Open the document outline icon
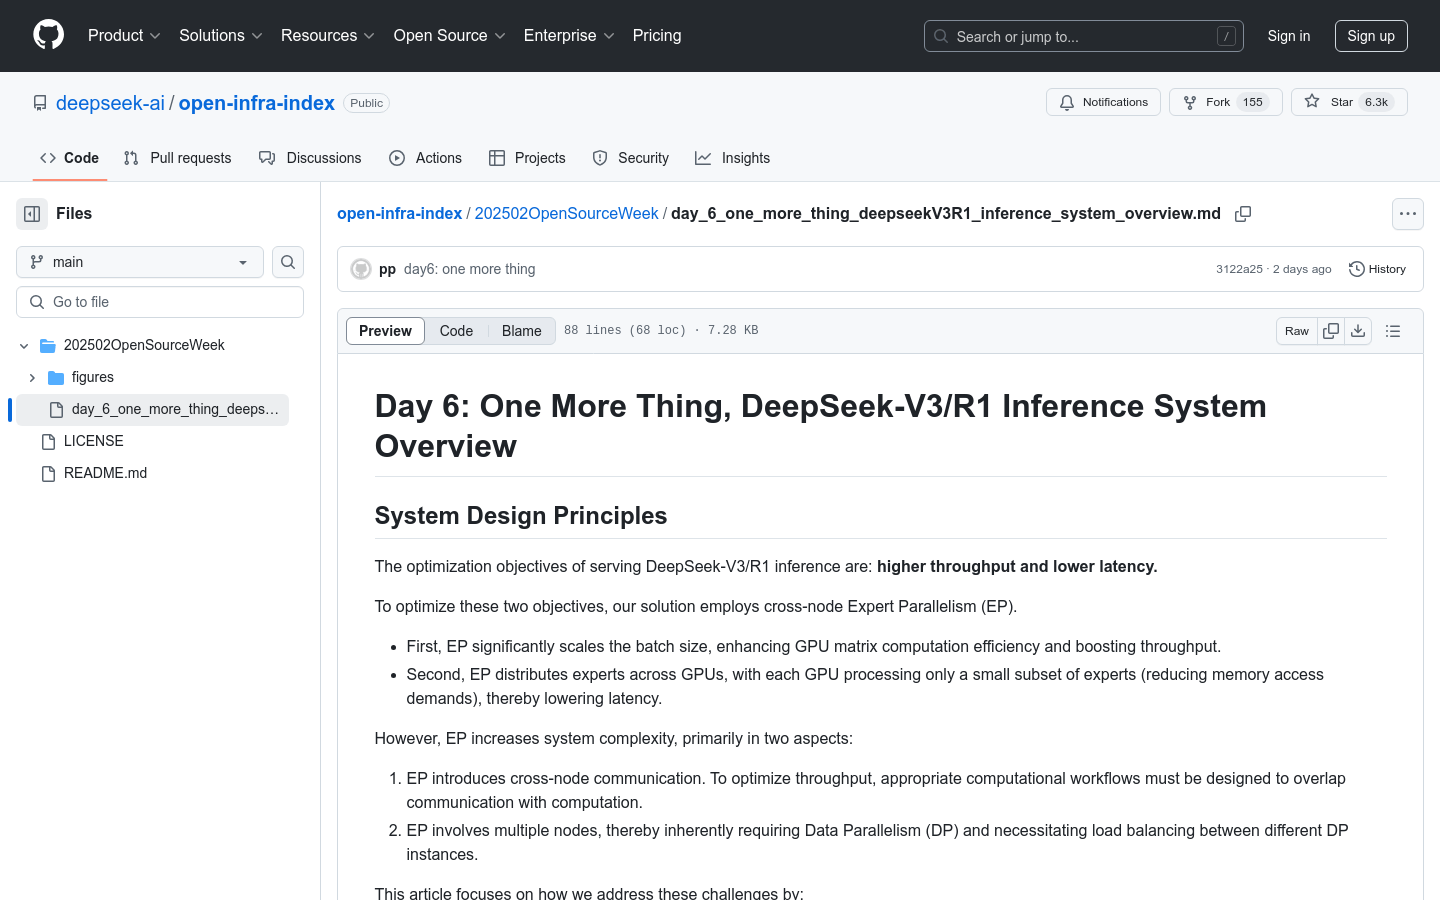The image size is (1440, 900). 1393,331
